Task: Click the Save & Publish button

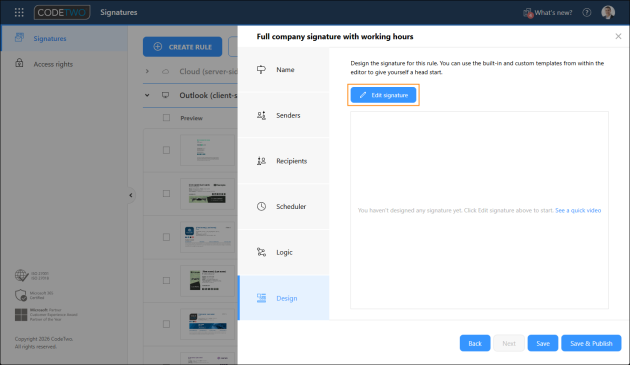Action: click(591, 343)
